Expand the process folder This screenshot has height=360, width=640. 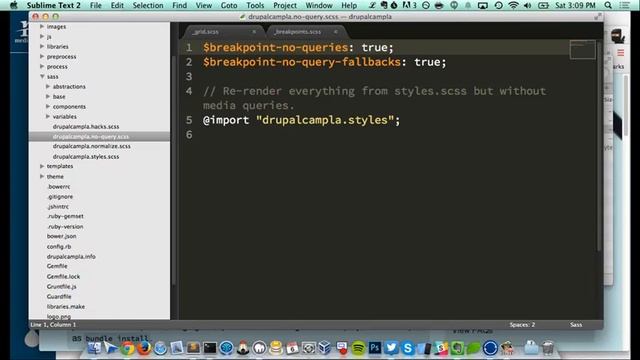tap(42, 67)
